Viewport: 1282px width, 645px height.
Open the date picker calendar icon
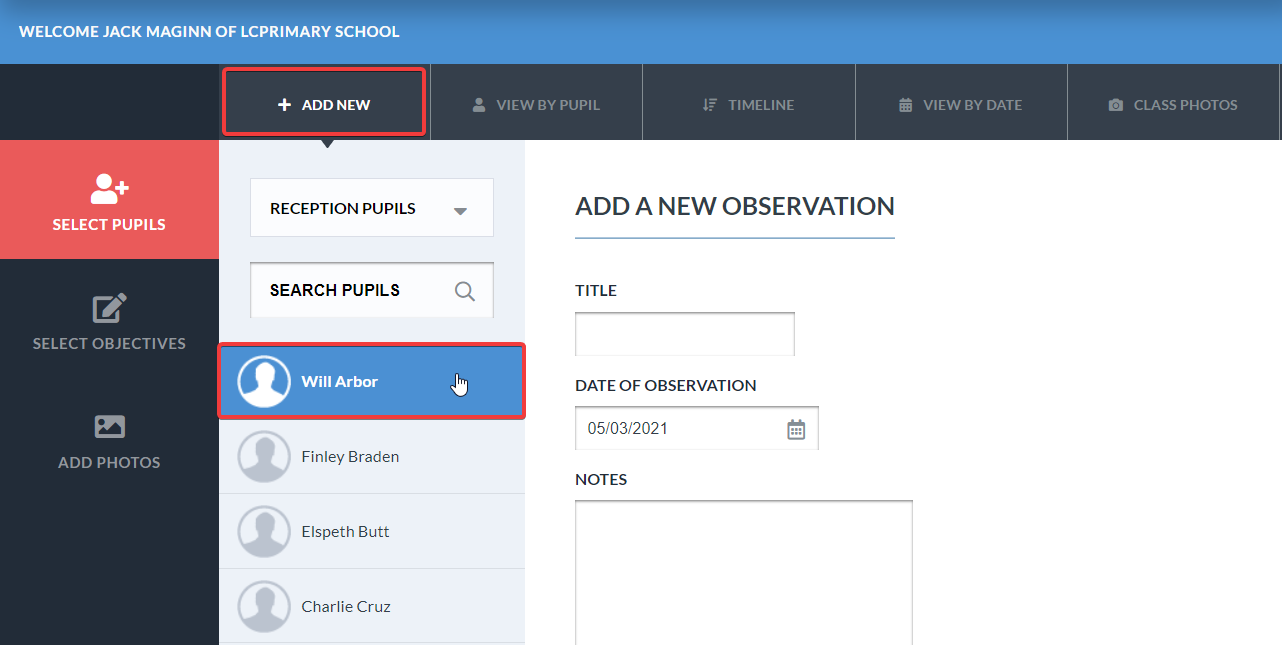796,428
